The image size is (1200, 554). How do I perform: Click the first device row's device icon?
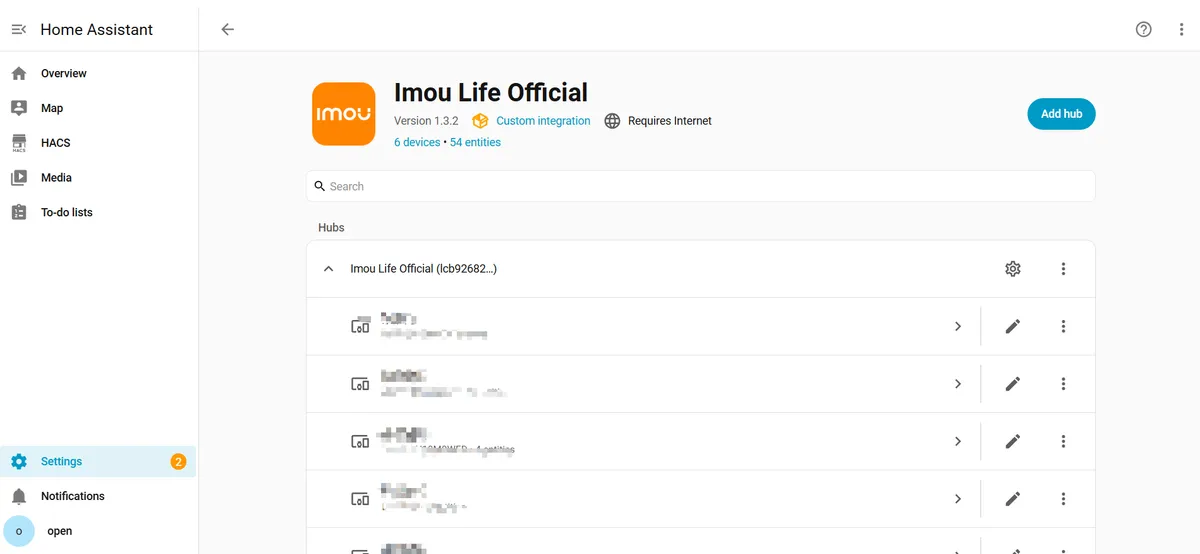pos(360,326)
